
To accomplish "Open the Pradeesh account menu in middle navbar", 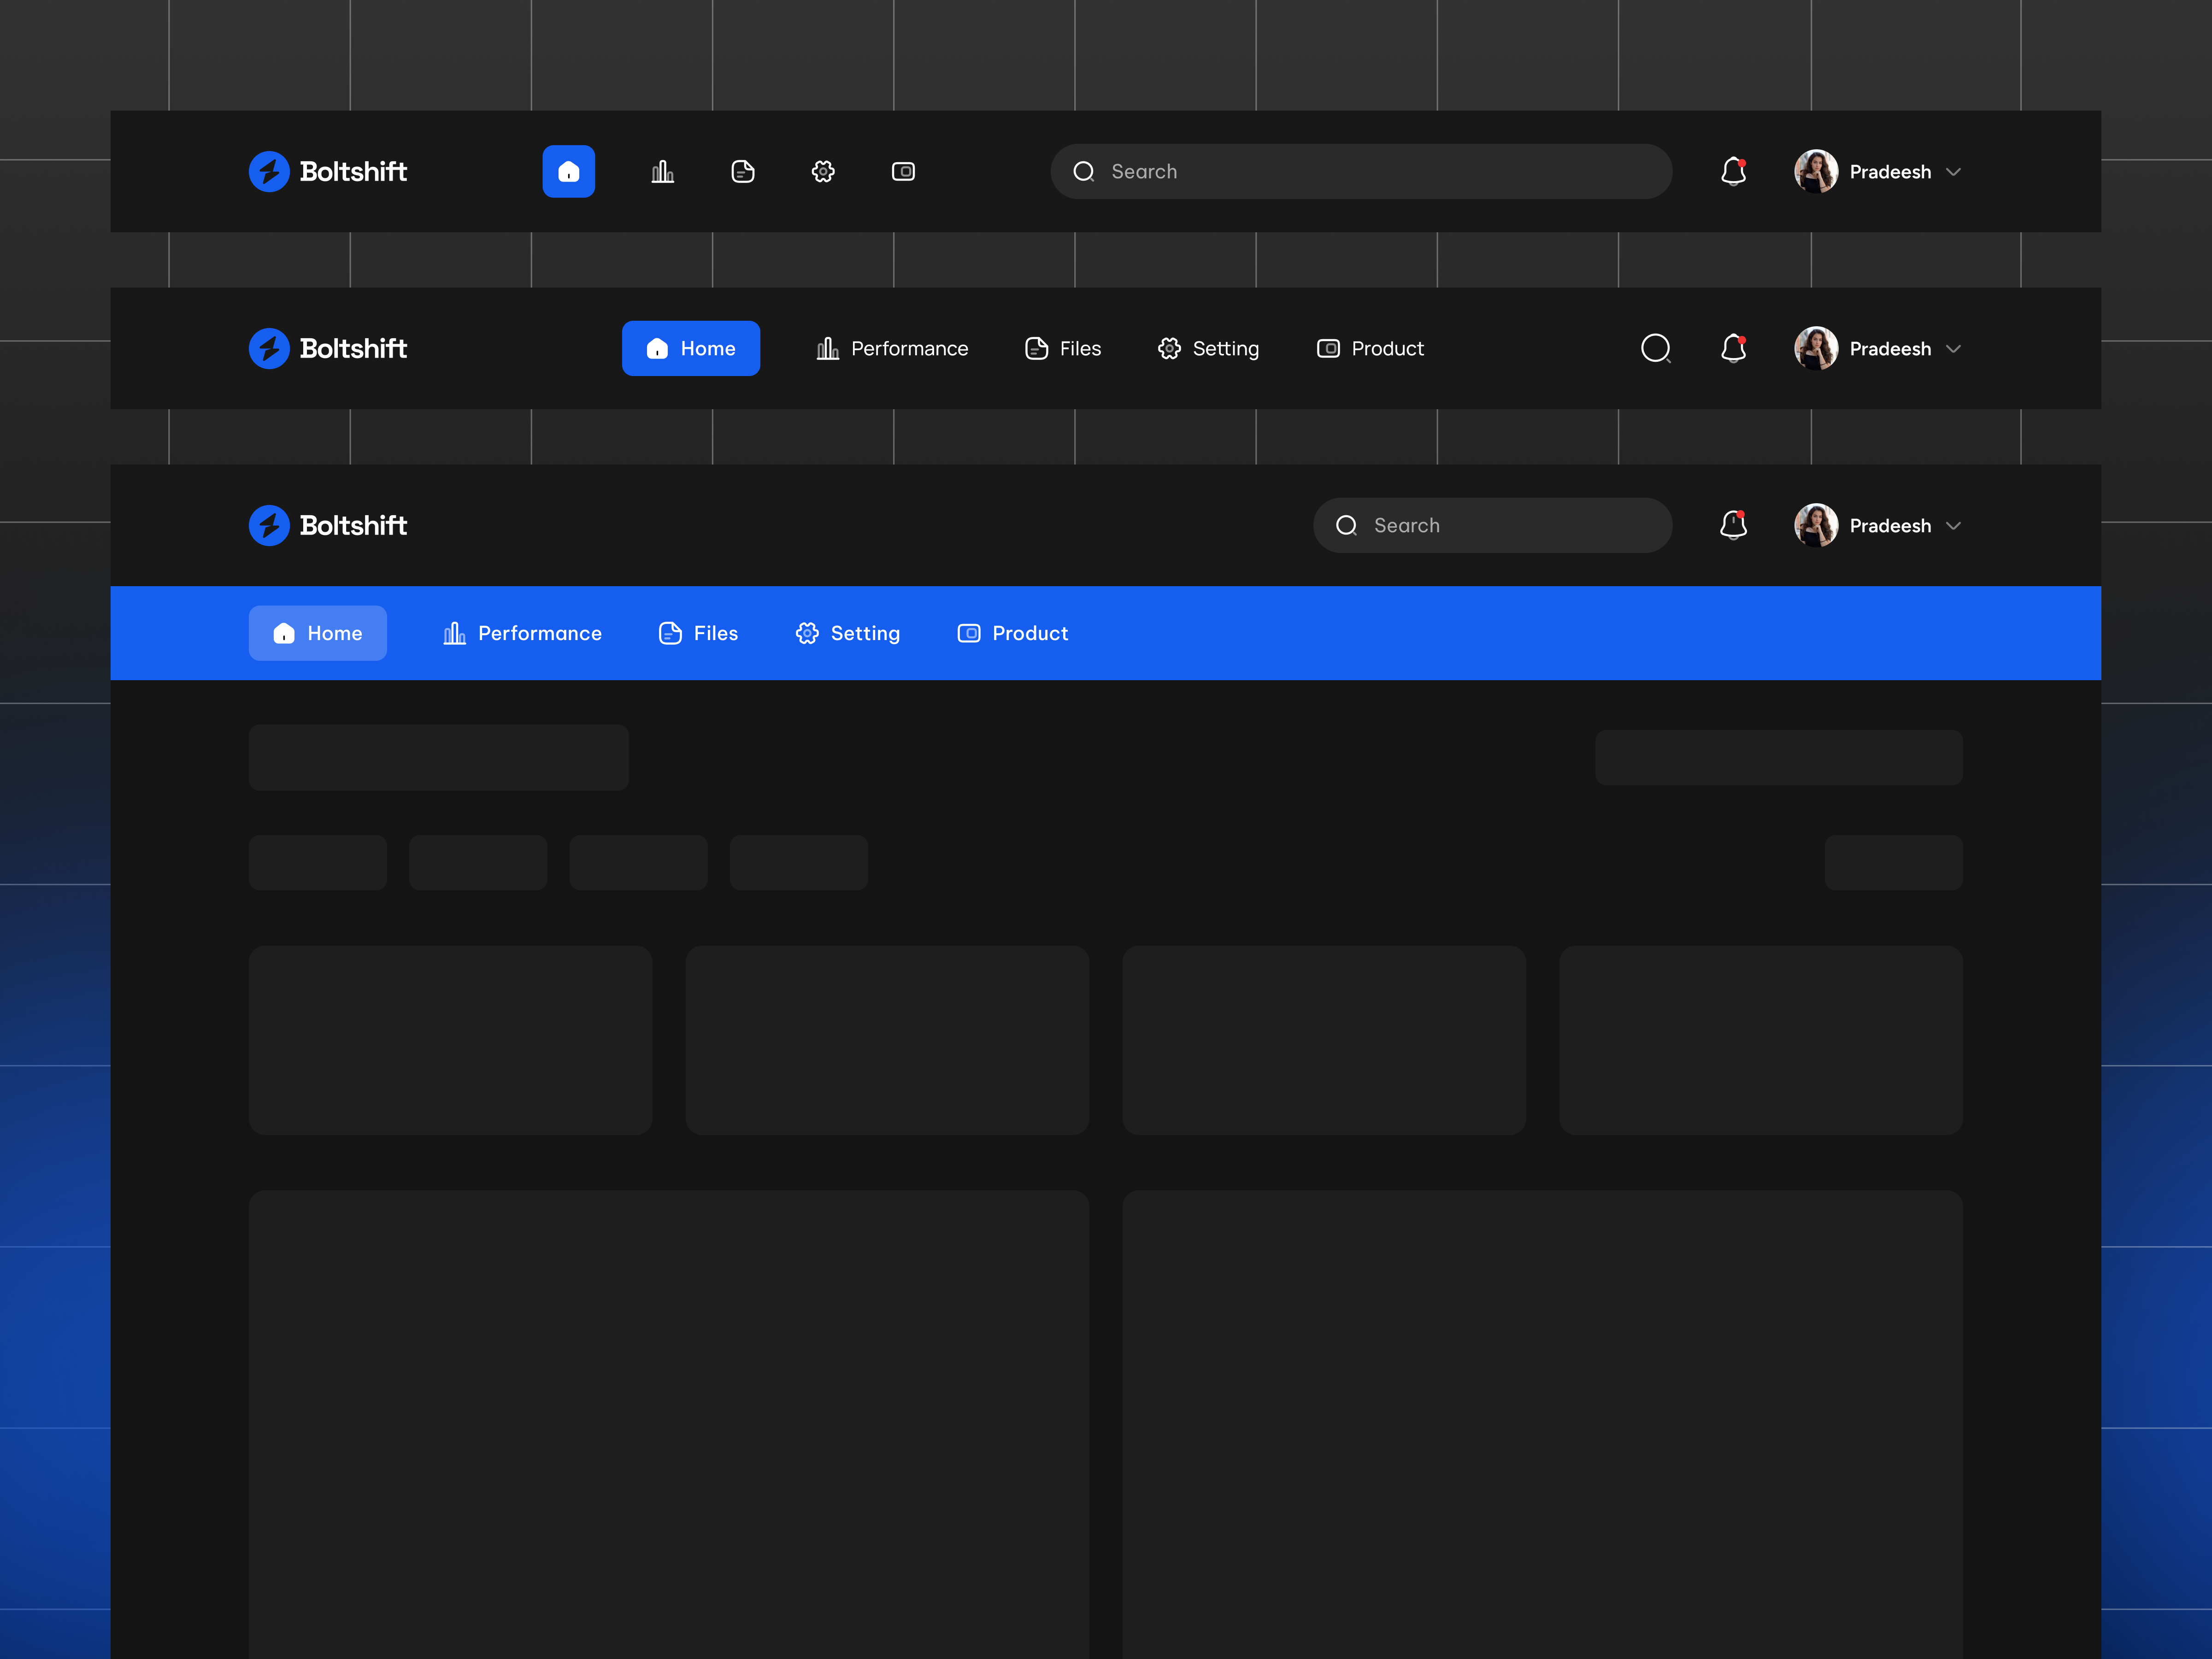I will point(1889,348).
